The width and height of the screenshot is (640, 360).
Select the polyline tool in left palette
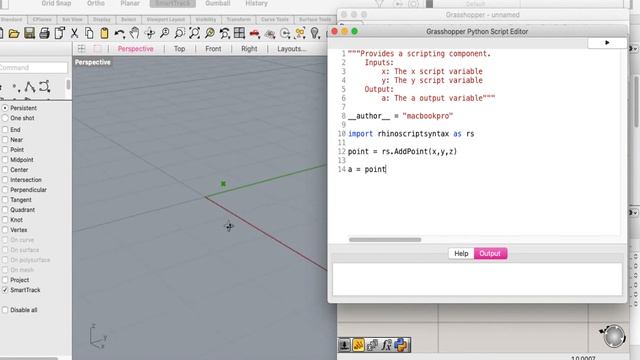[29, 87]
